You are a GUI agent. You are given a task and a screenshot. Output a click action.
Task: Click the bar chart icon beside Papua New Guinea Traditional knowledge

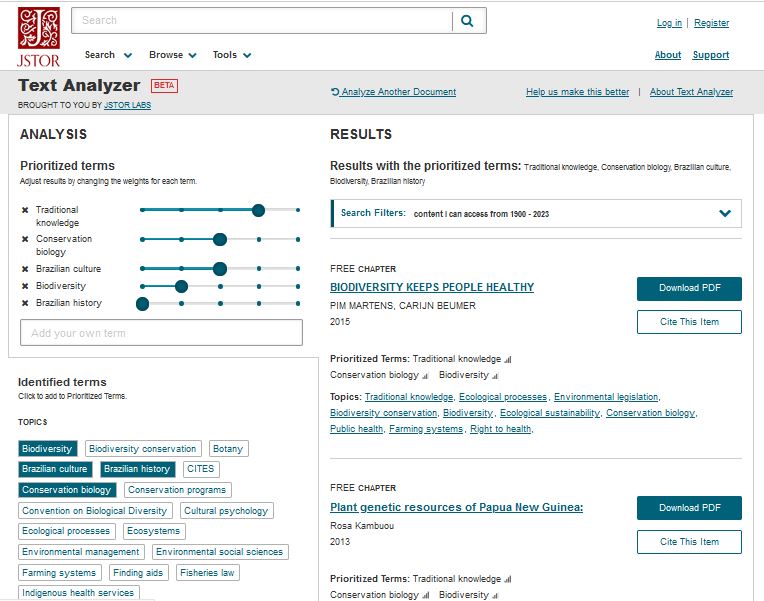(508, 580)
